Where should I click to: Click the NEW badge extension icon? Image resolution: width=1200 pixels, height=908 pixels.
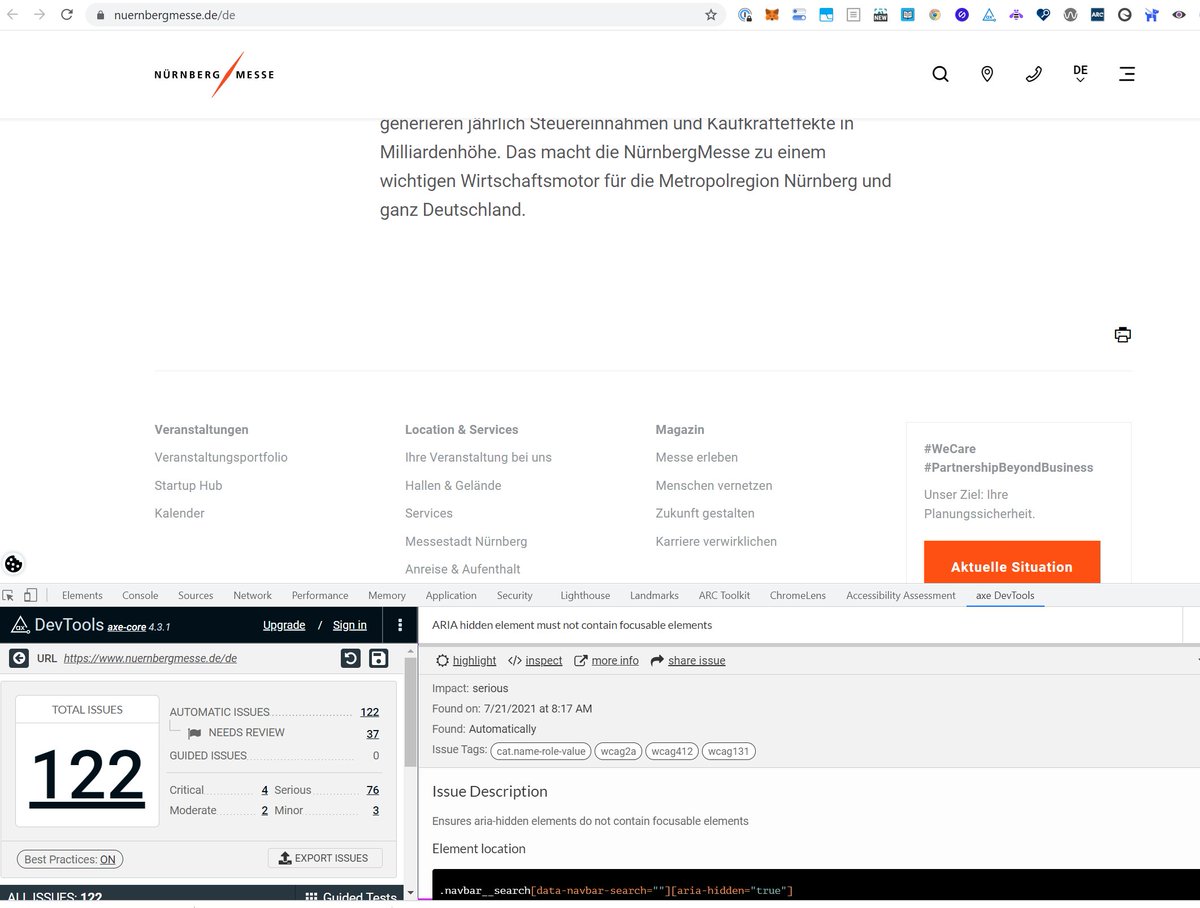(x=880, y=15)
